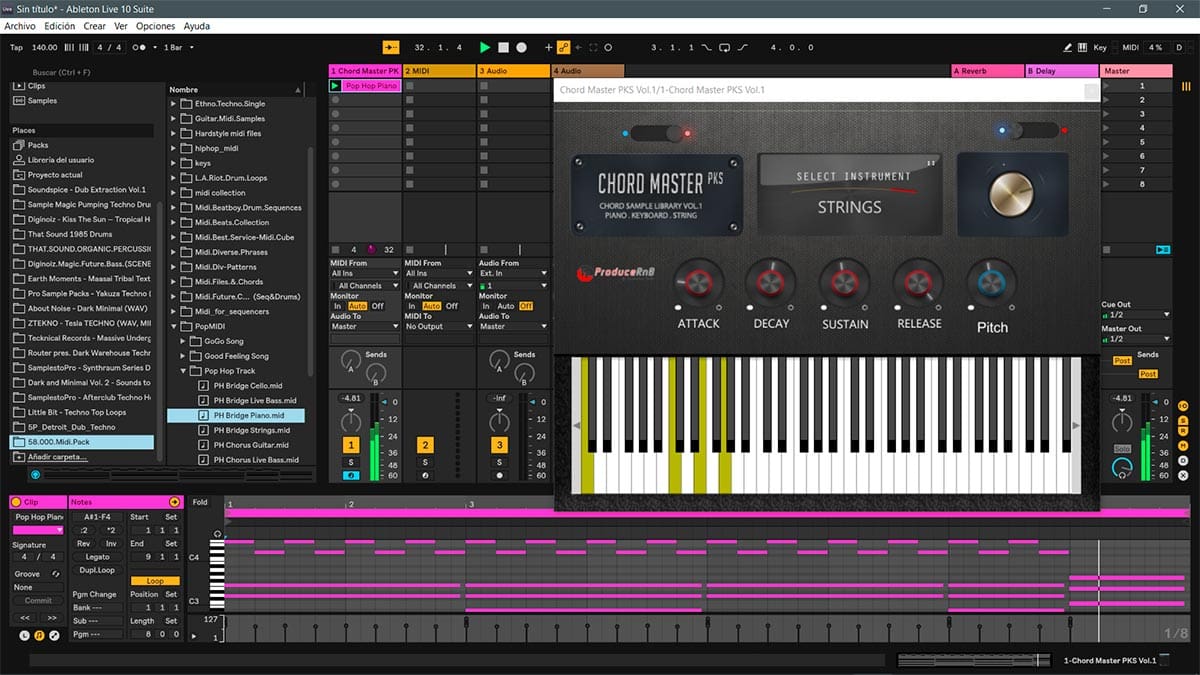1200x675 pixels.
Task: Click the large gold volume knob
Action: [1012, 192]
